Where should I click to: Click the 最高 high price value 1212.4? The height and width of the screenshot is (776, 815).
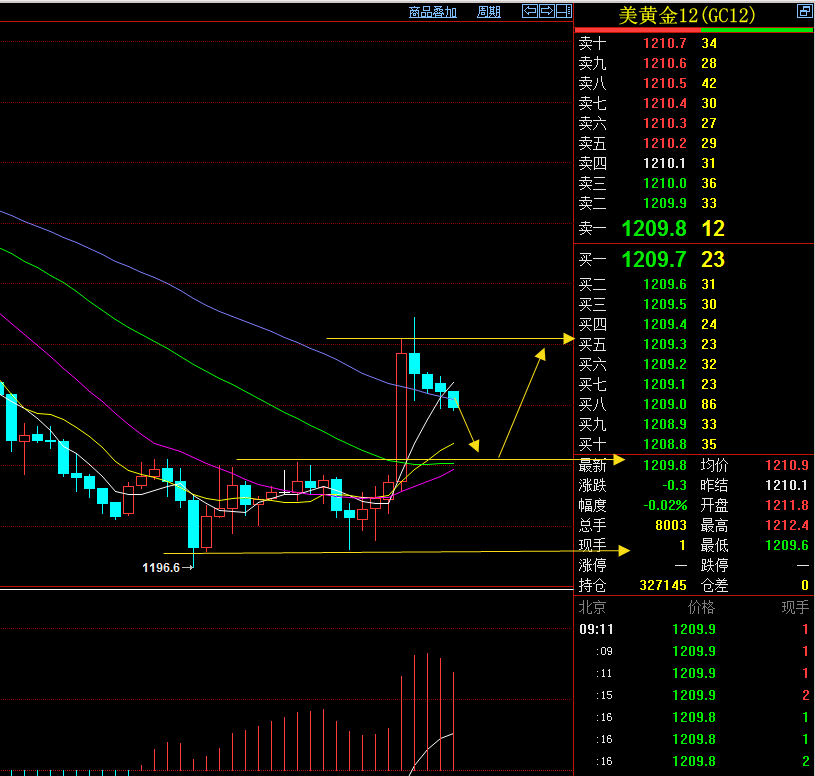[x=787, y=525]
